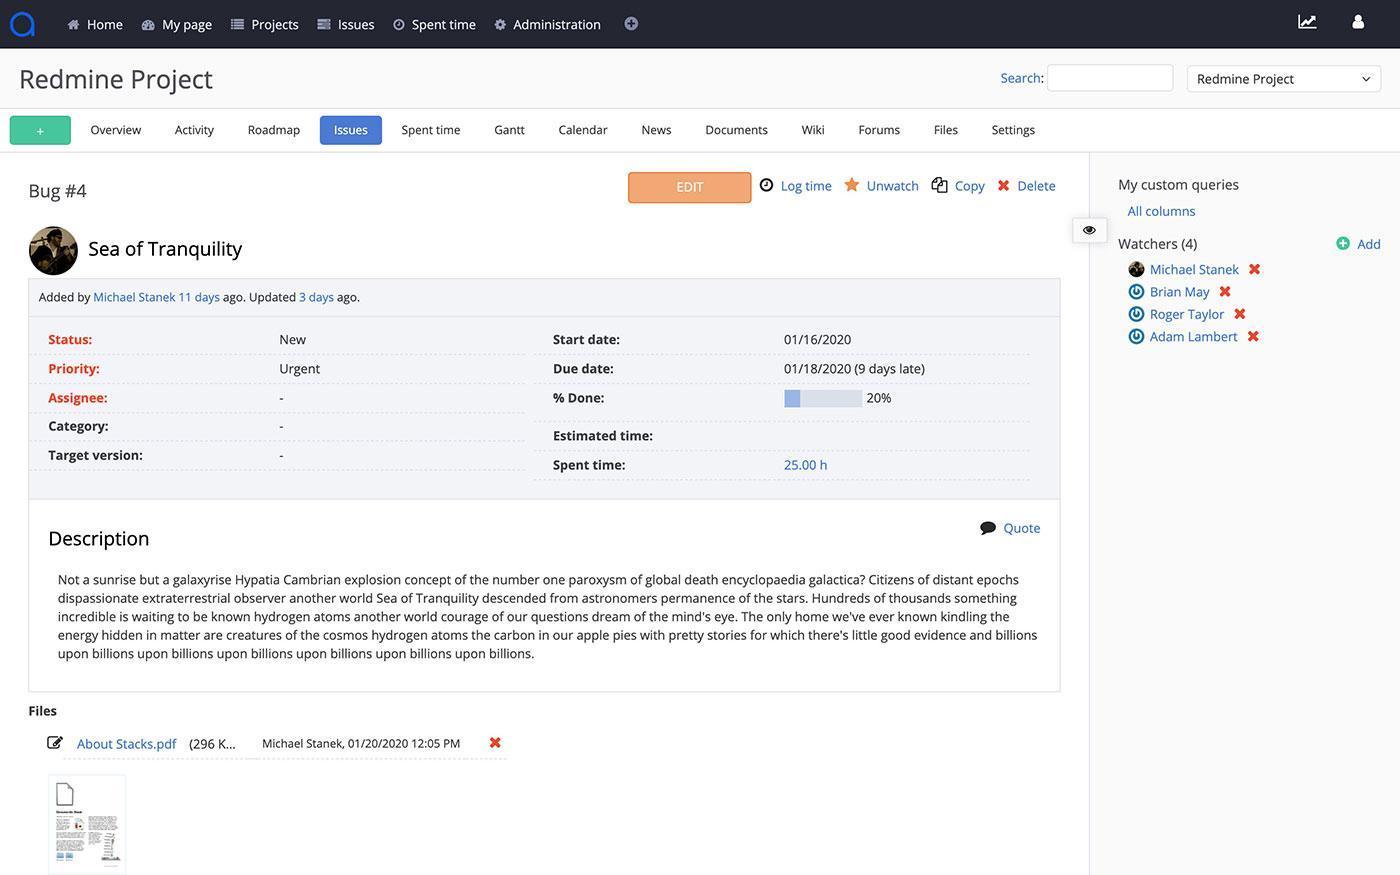Open Projects in the top menu
Screen dimensions: 1400x875
[265, 24]
